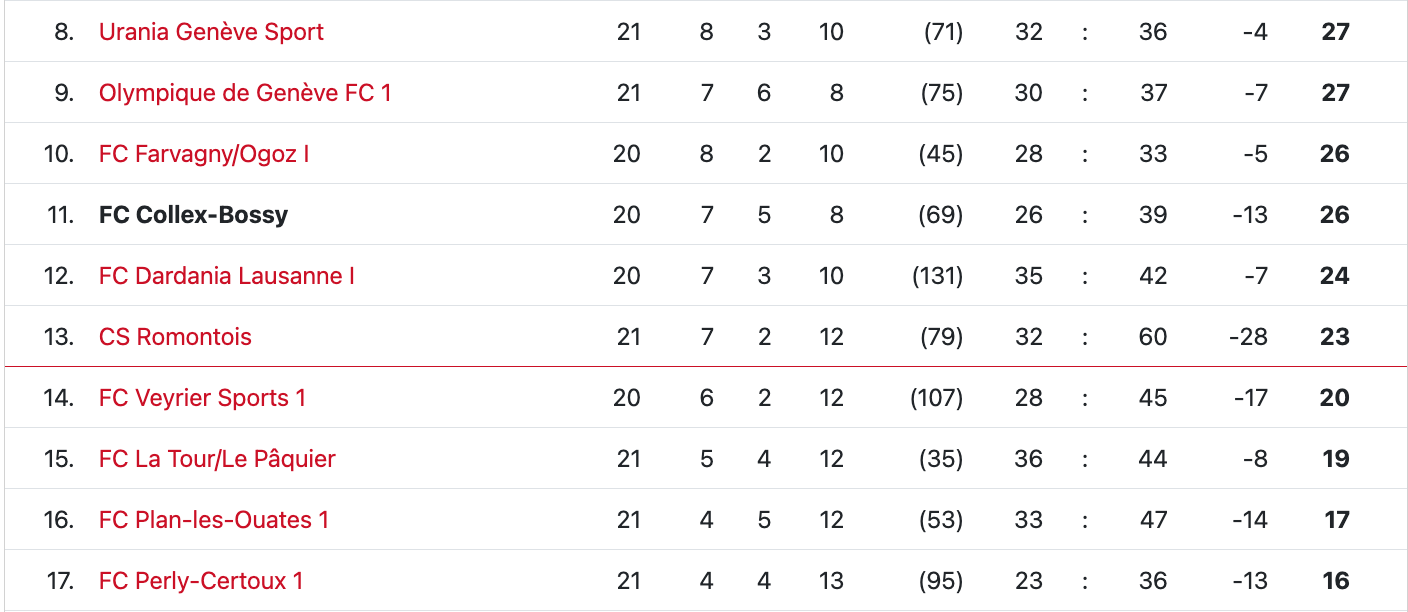
Task: Click the FC Veyrier Sports 1 link
Action: coord(202,398)
